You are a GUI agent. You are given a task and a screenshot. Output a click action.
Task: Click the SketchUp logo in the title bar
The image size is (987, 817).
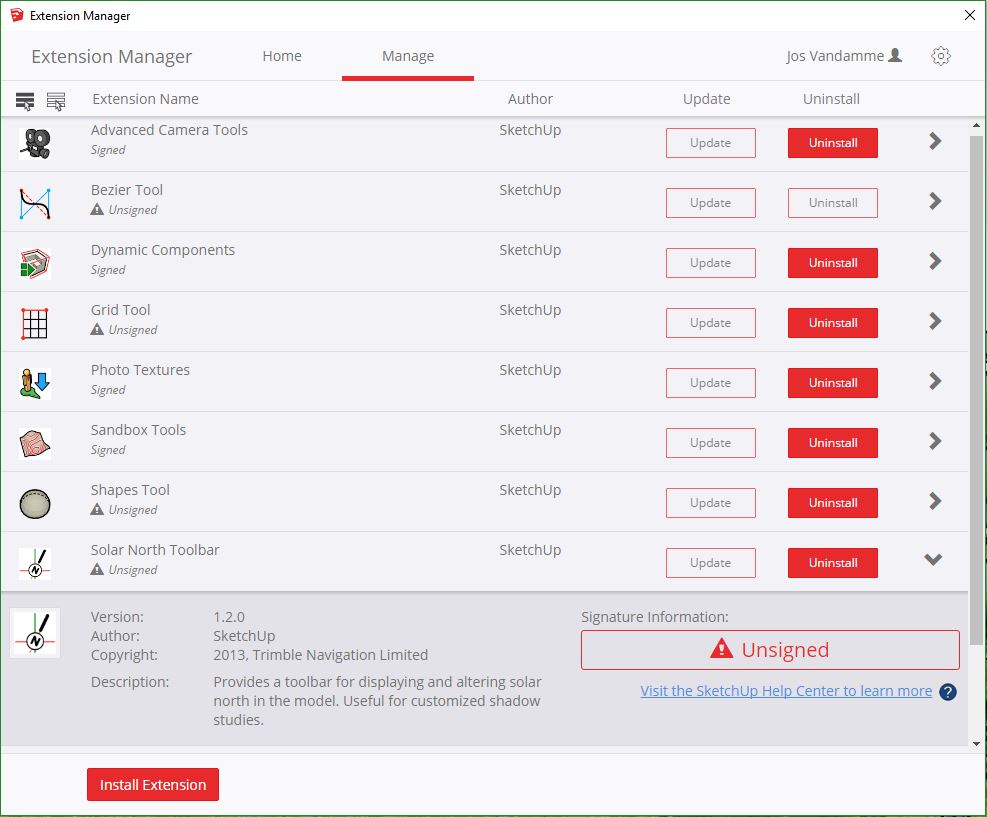point(17,15)
